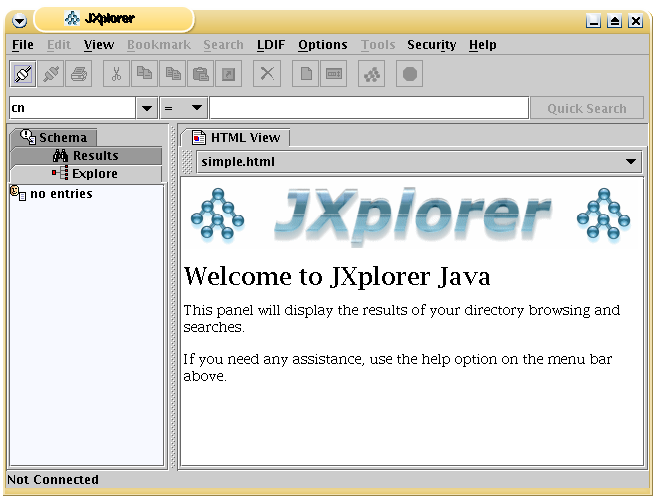
Task: Click the Refresh tree nodes icon
Action: point(371,74)
